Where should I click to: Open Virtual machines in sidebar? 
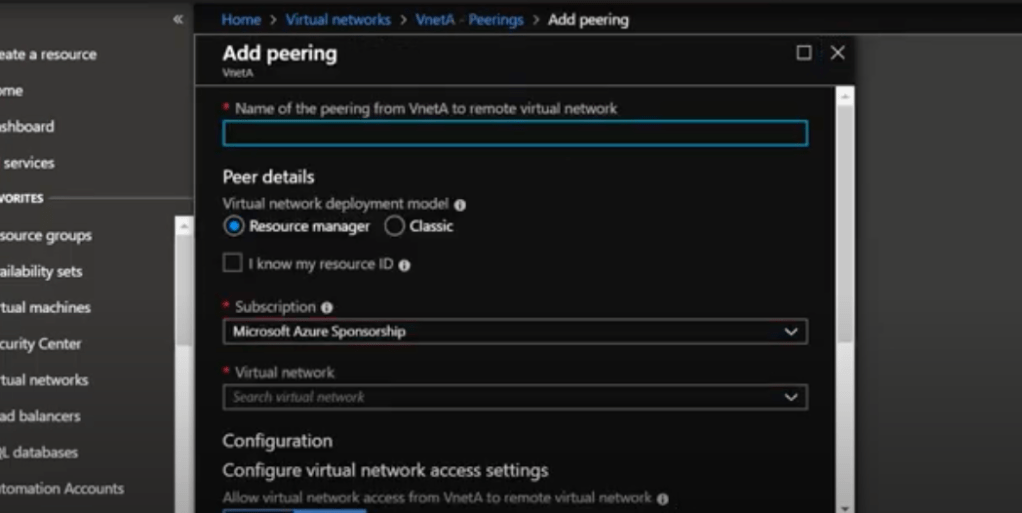point(45,307)
